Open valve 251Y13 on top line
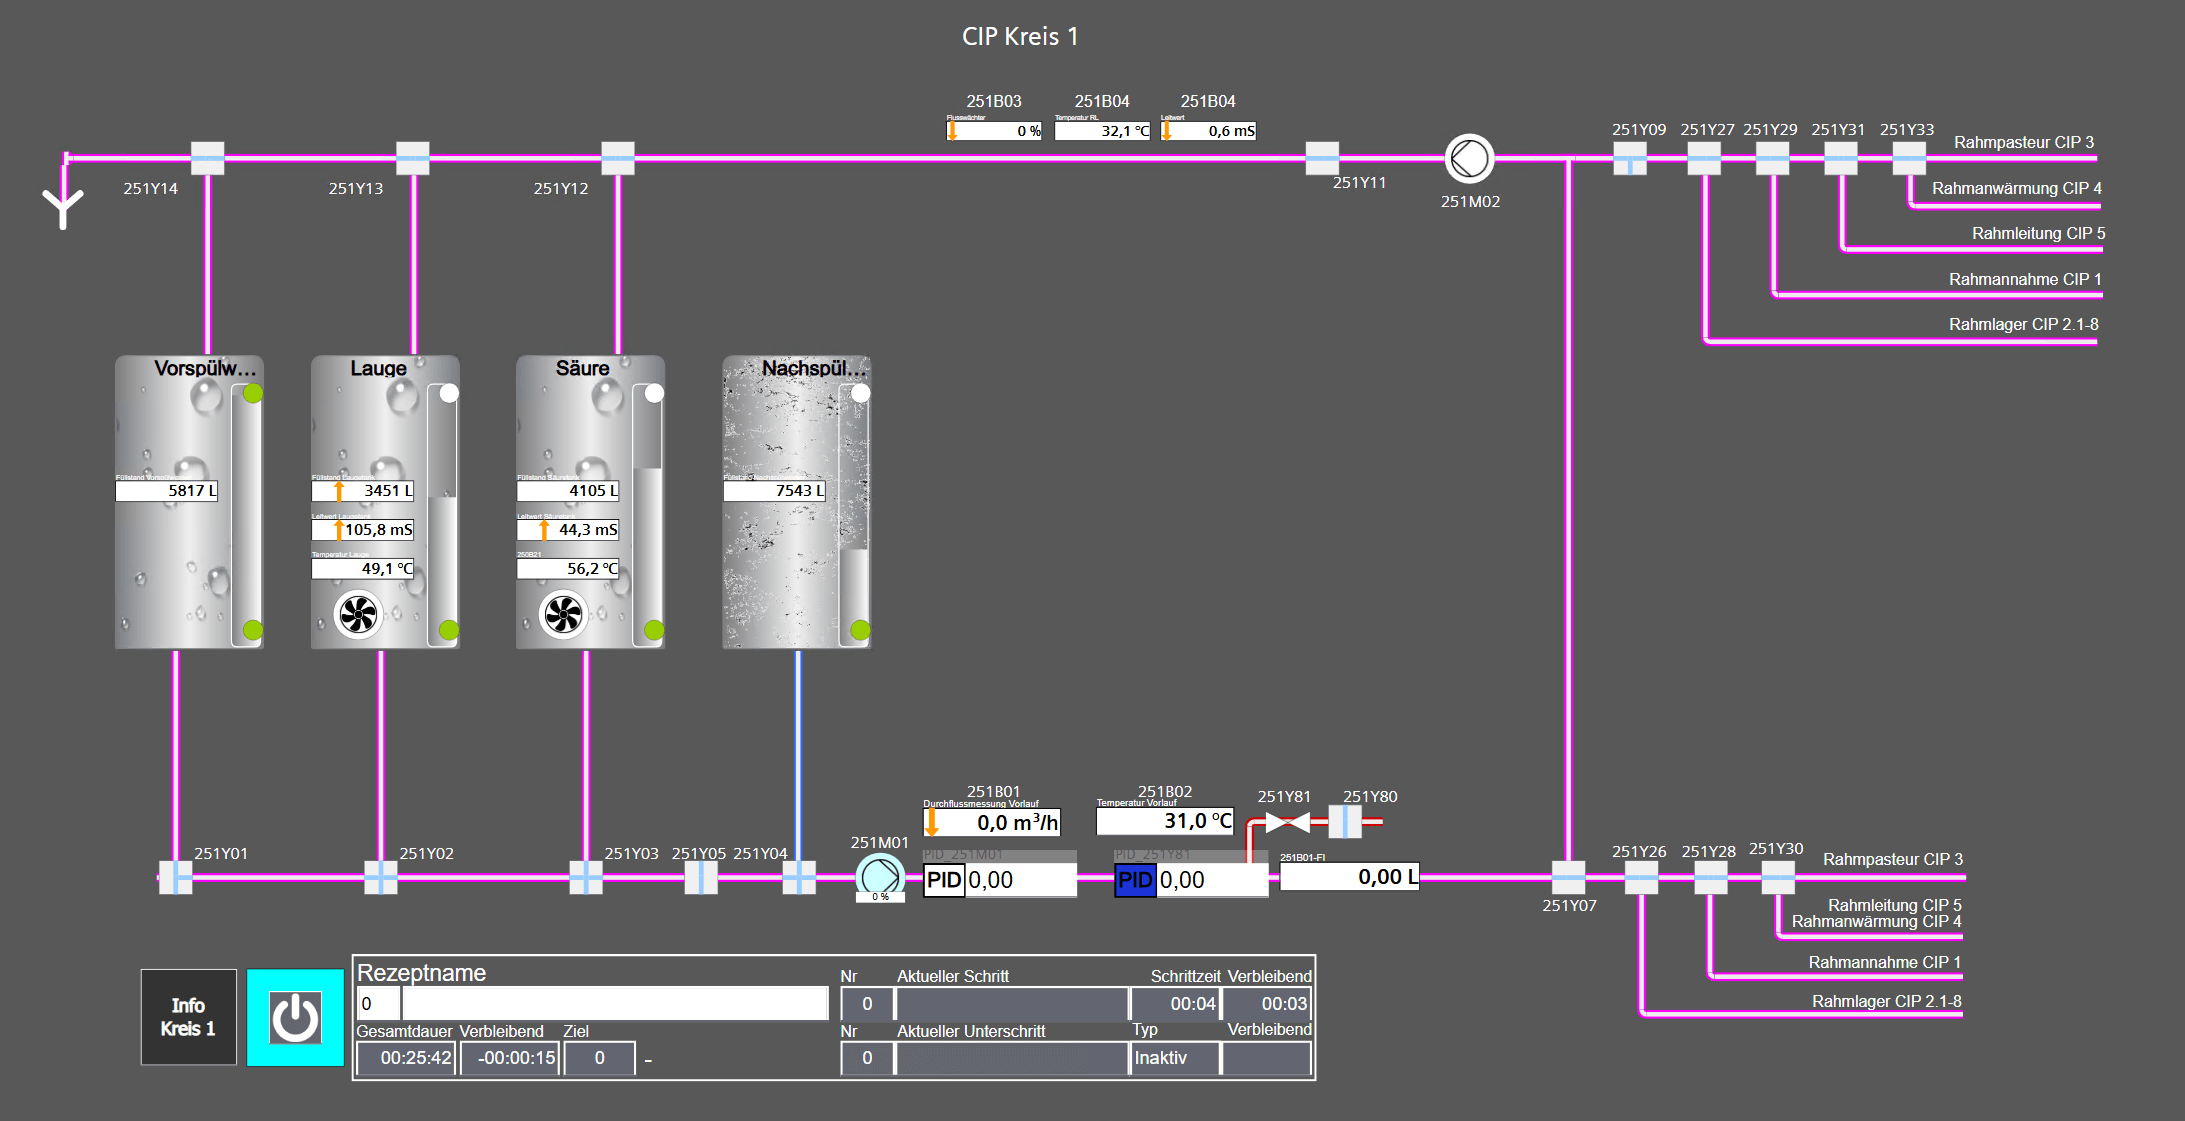This screenshot has width=2185, height=1121. click(413, 158)
